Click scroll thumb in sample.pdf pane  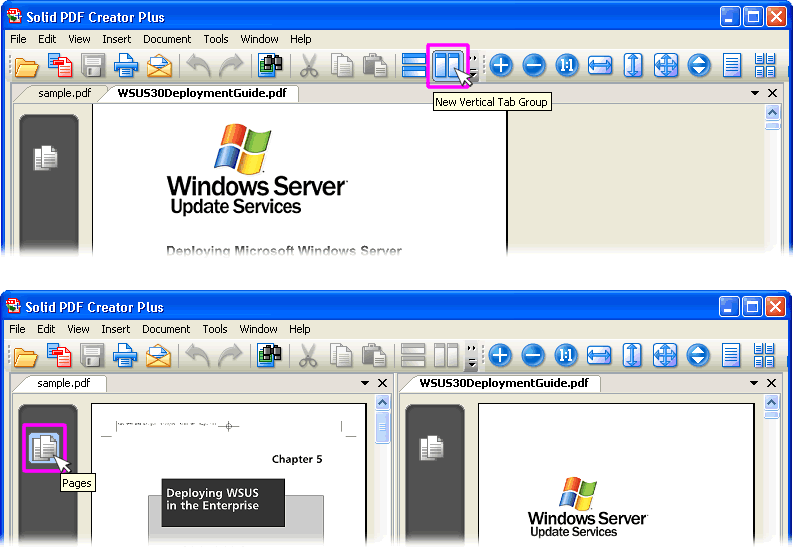pos(383,427)
